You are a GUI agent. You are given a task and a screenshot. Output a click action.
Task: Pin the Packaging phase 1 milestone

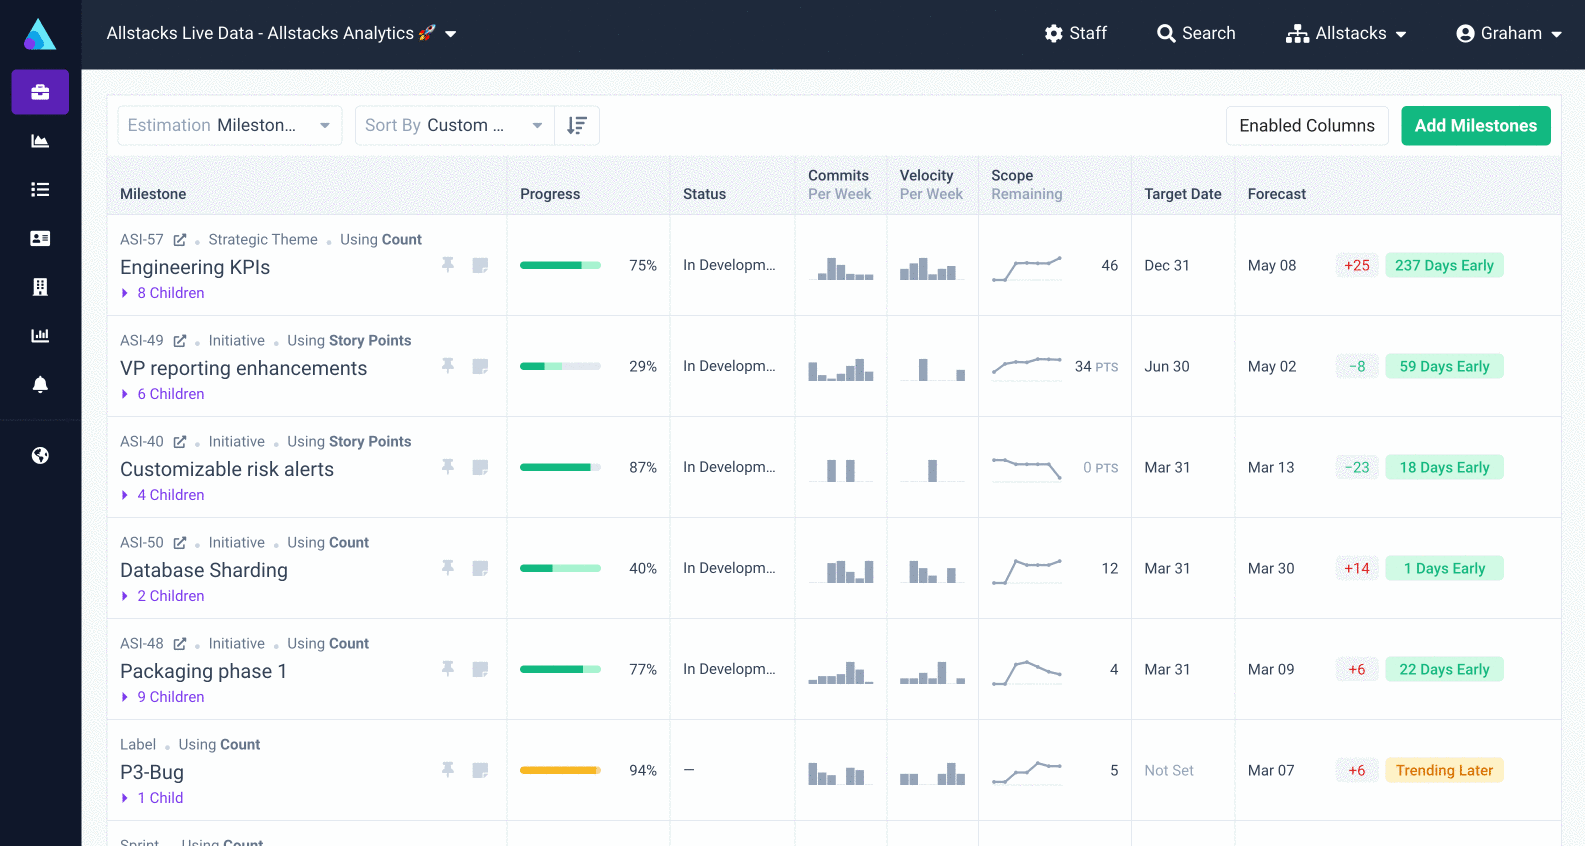click(x=448, y=669)
